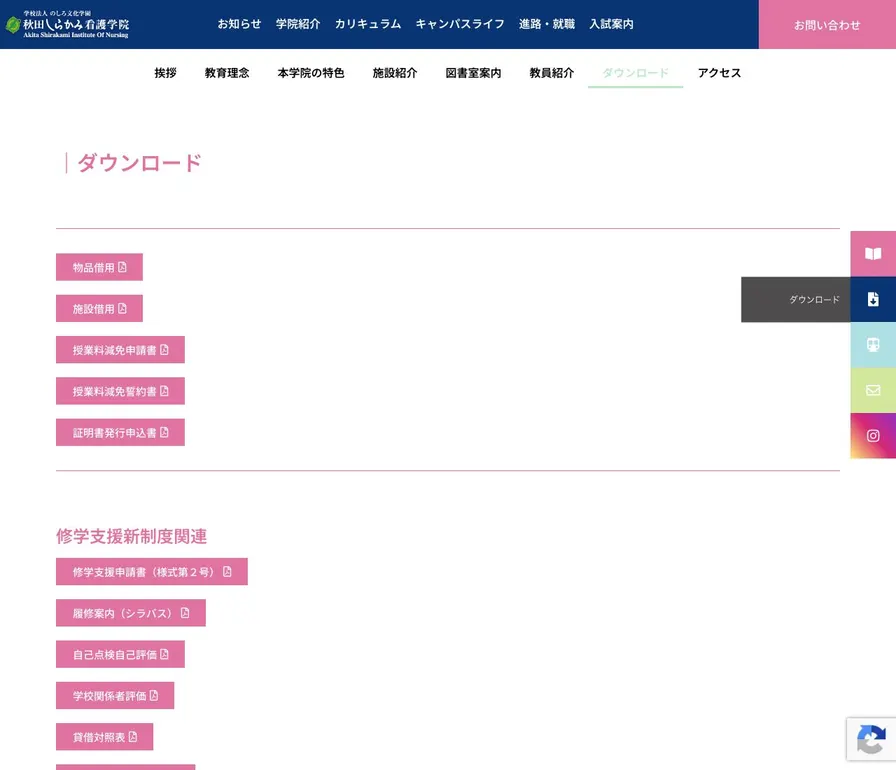Go to the 挨拶 sub-navigation tab

coord(165,73)
